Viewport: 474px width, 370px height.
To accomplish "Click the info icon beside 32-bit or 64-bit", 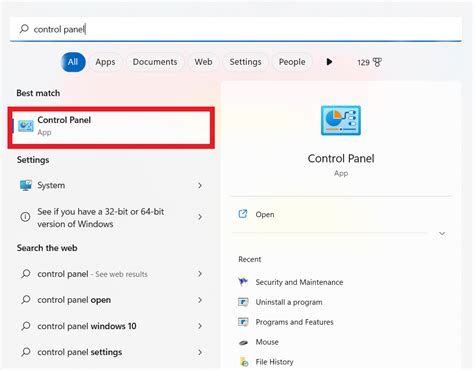I will (25, 217).
